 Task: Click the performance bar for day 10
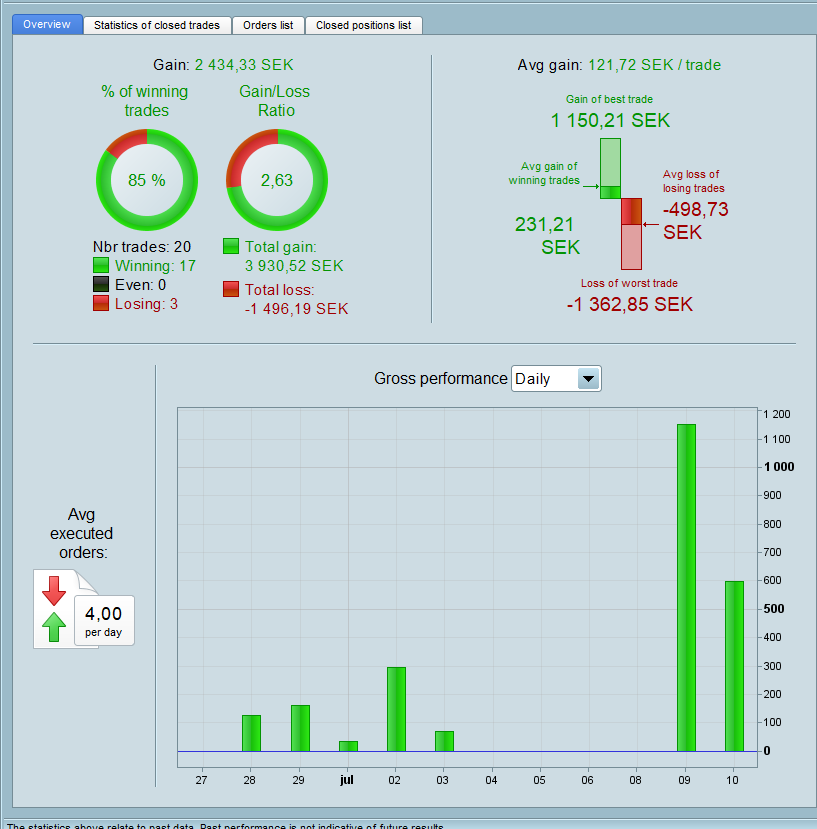(735, 666)
